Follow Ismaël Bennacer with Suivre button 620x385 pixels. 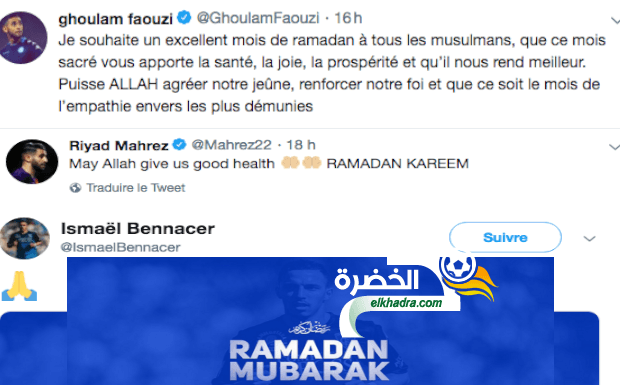click(505, 237)
